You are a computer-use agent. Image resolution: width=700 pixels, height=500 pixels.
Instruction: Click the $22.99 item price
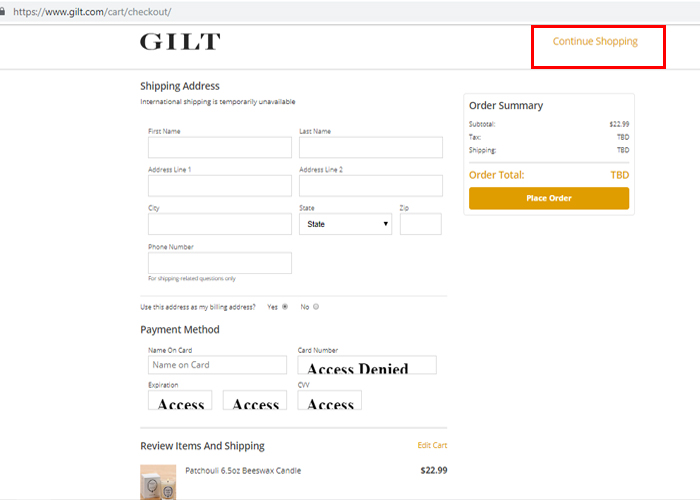click(x=434, y=470)
